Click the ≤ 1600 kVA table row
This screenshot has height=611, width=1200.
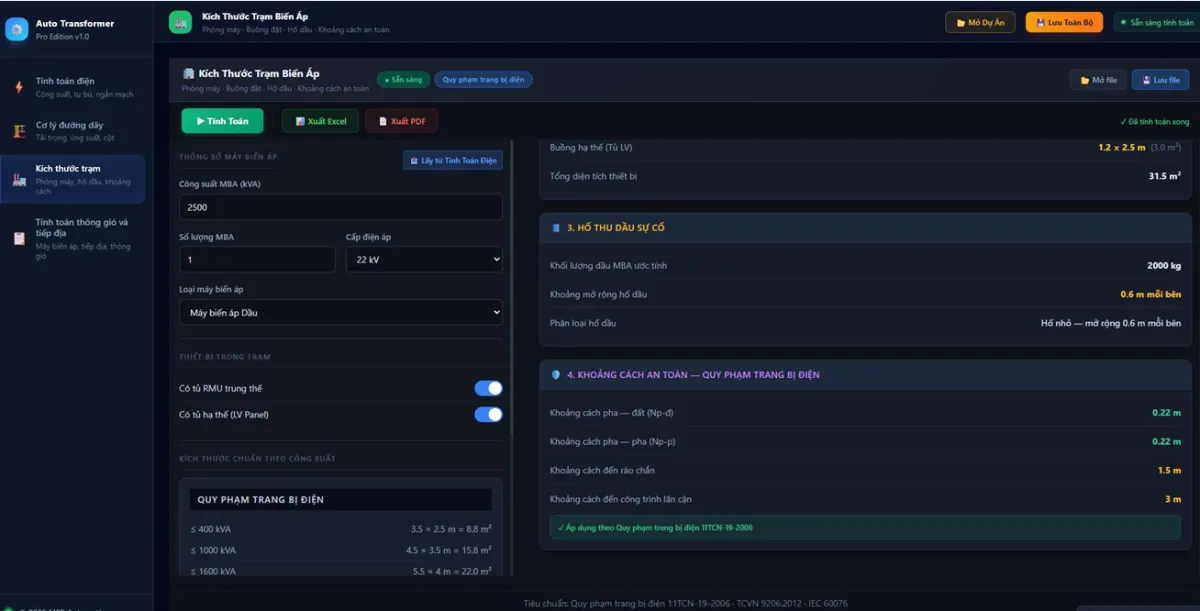tap(341, 571)
